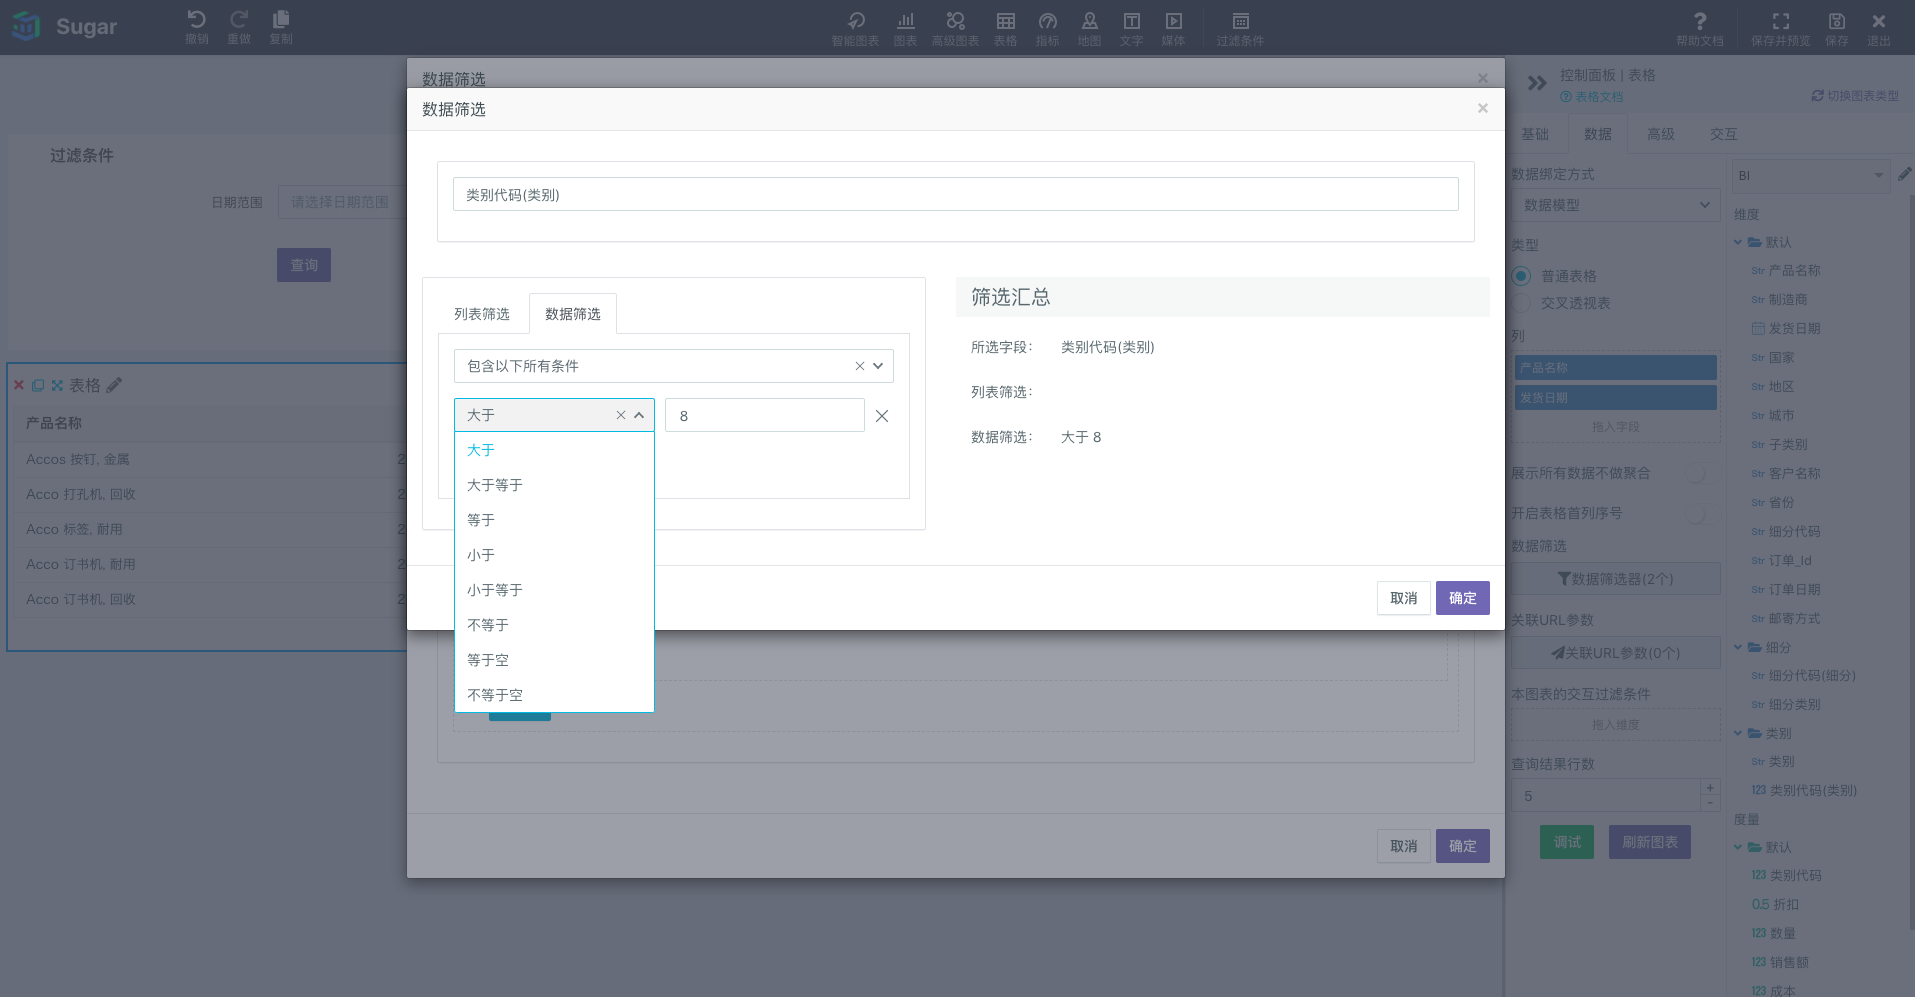
Task: Click the pencil edit icon beside 表格
Action: [114, 385]
